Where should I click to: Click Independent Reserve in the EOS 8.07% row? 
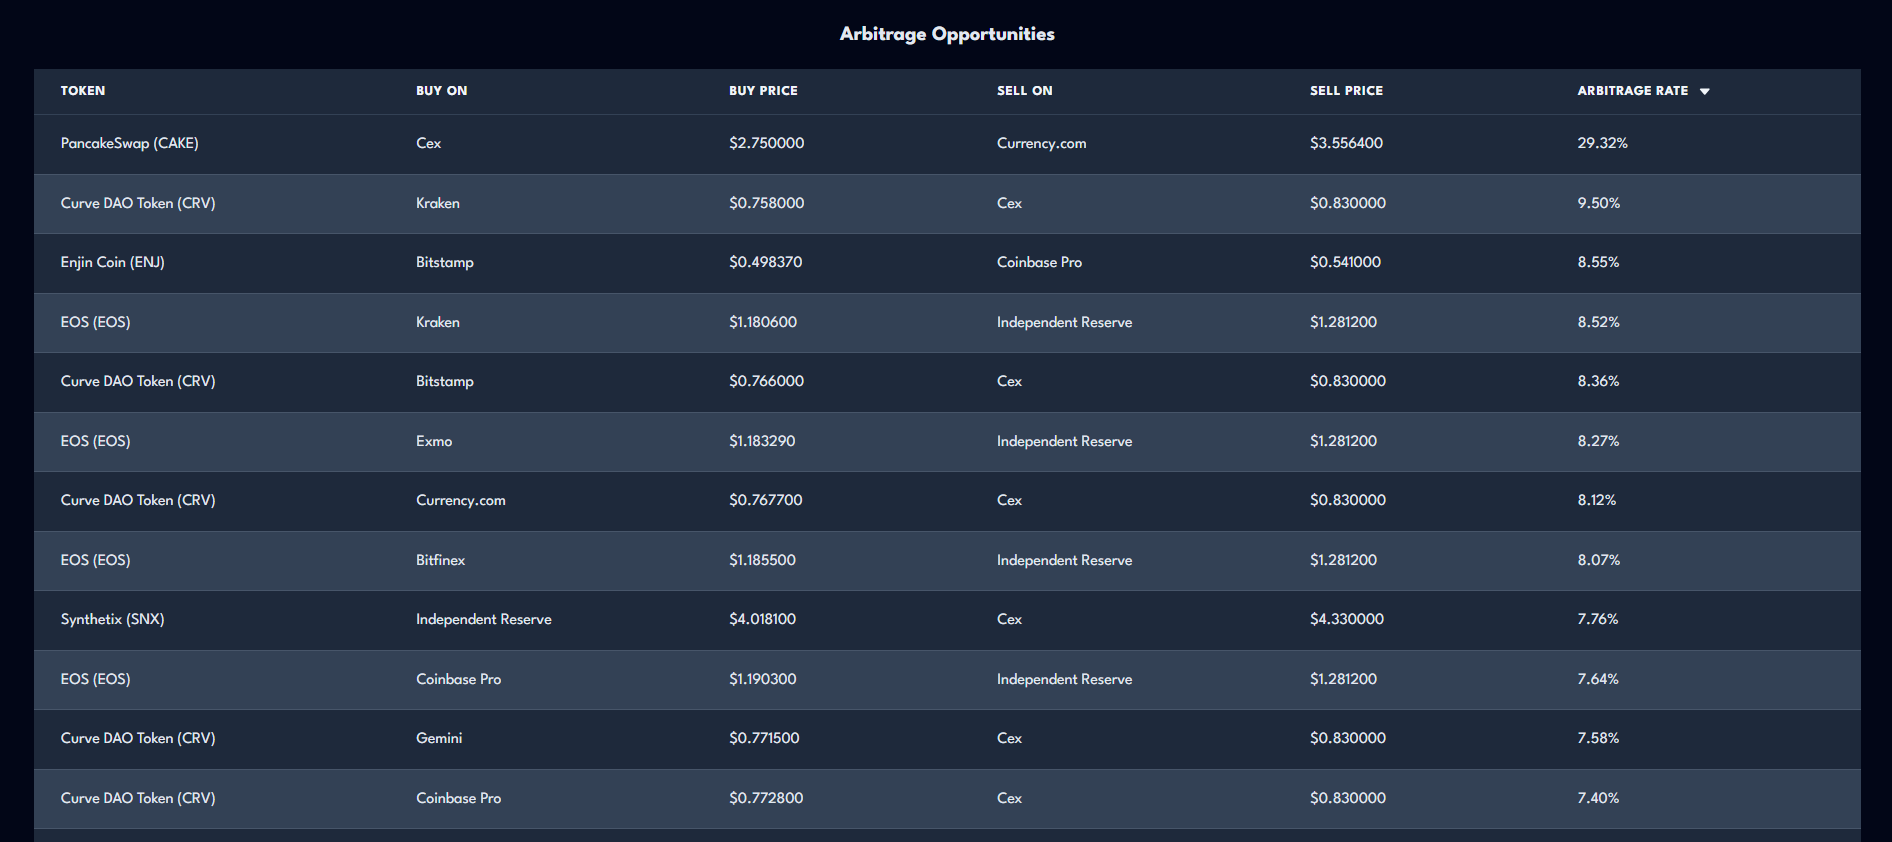(x=1065, y=560)
